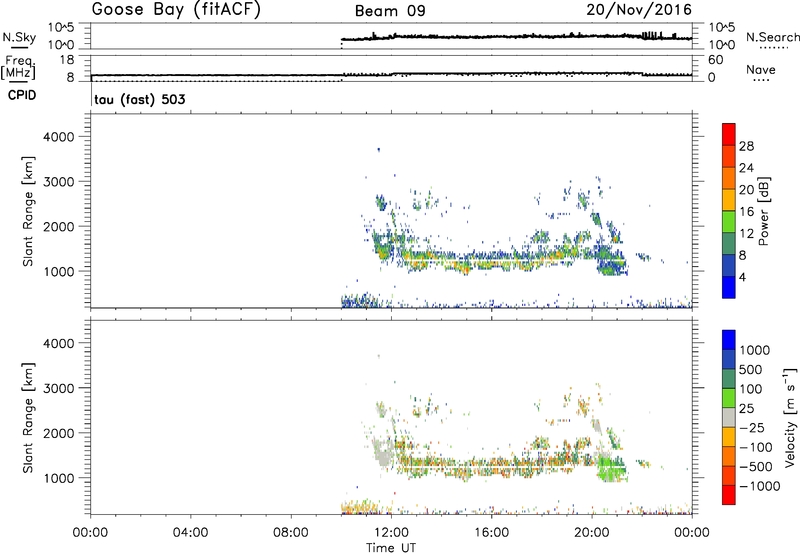The width and height of the screenshot is (800, 554).
Task: Click the 'Goose Bay (fitACF)' title text
Action: [x=176, y=10]
